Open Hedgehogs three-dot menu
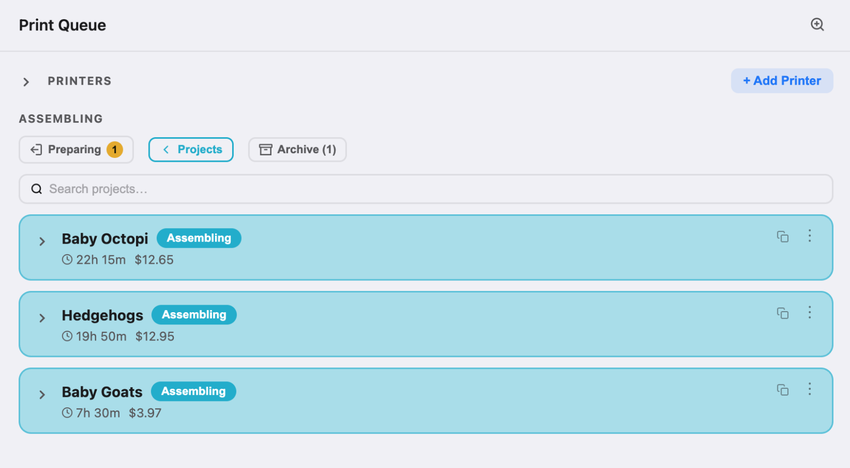The width and height of the screenshot is (850, 468). pos(809,312)
